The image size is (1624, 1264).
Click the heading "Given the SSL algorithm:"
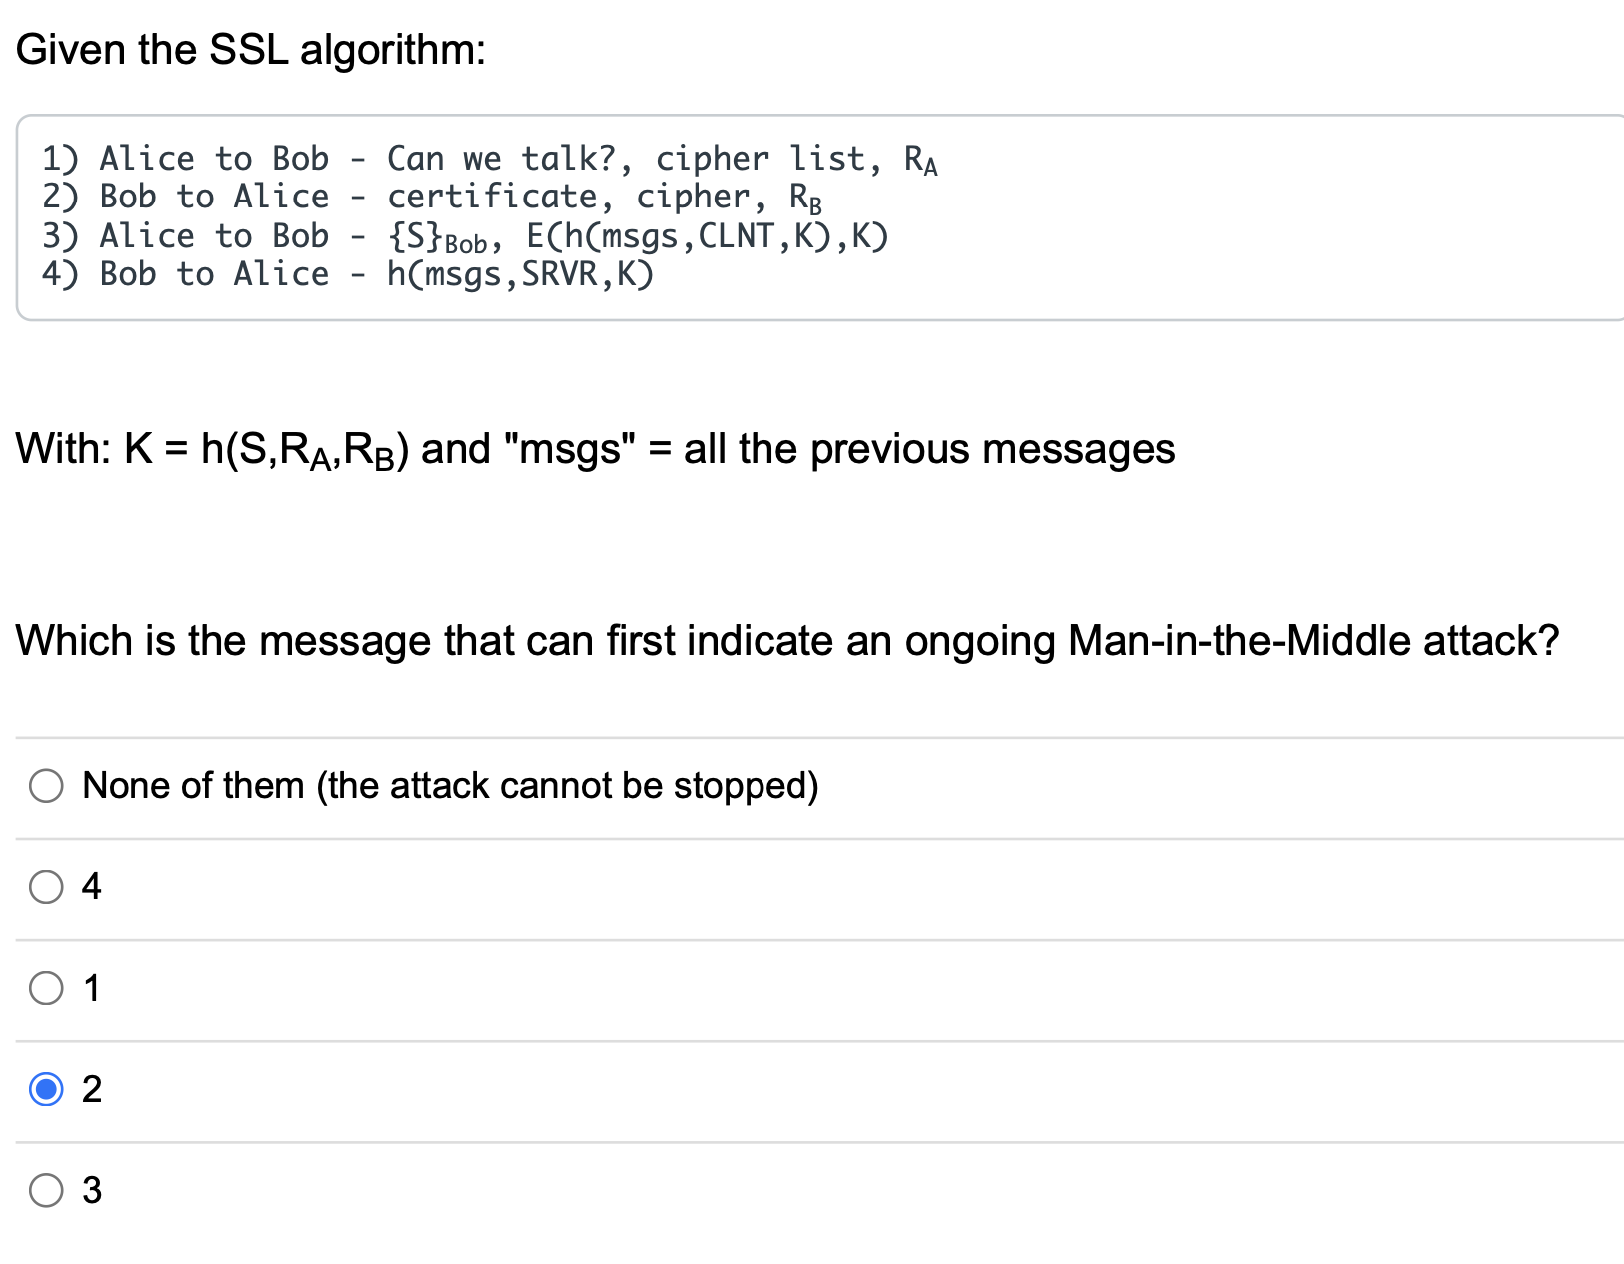(251, 48)
